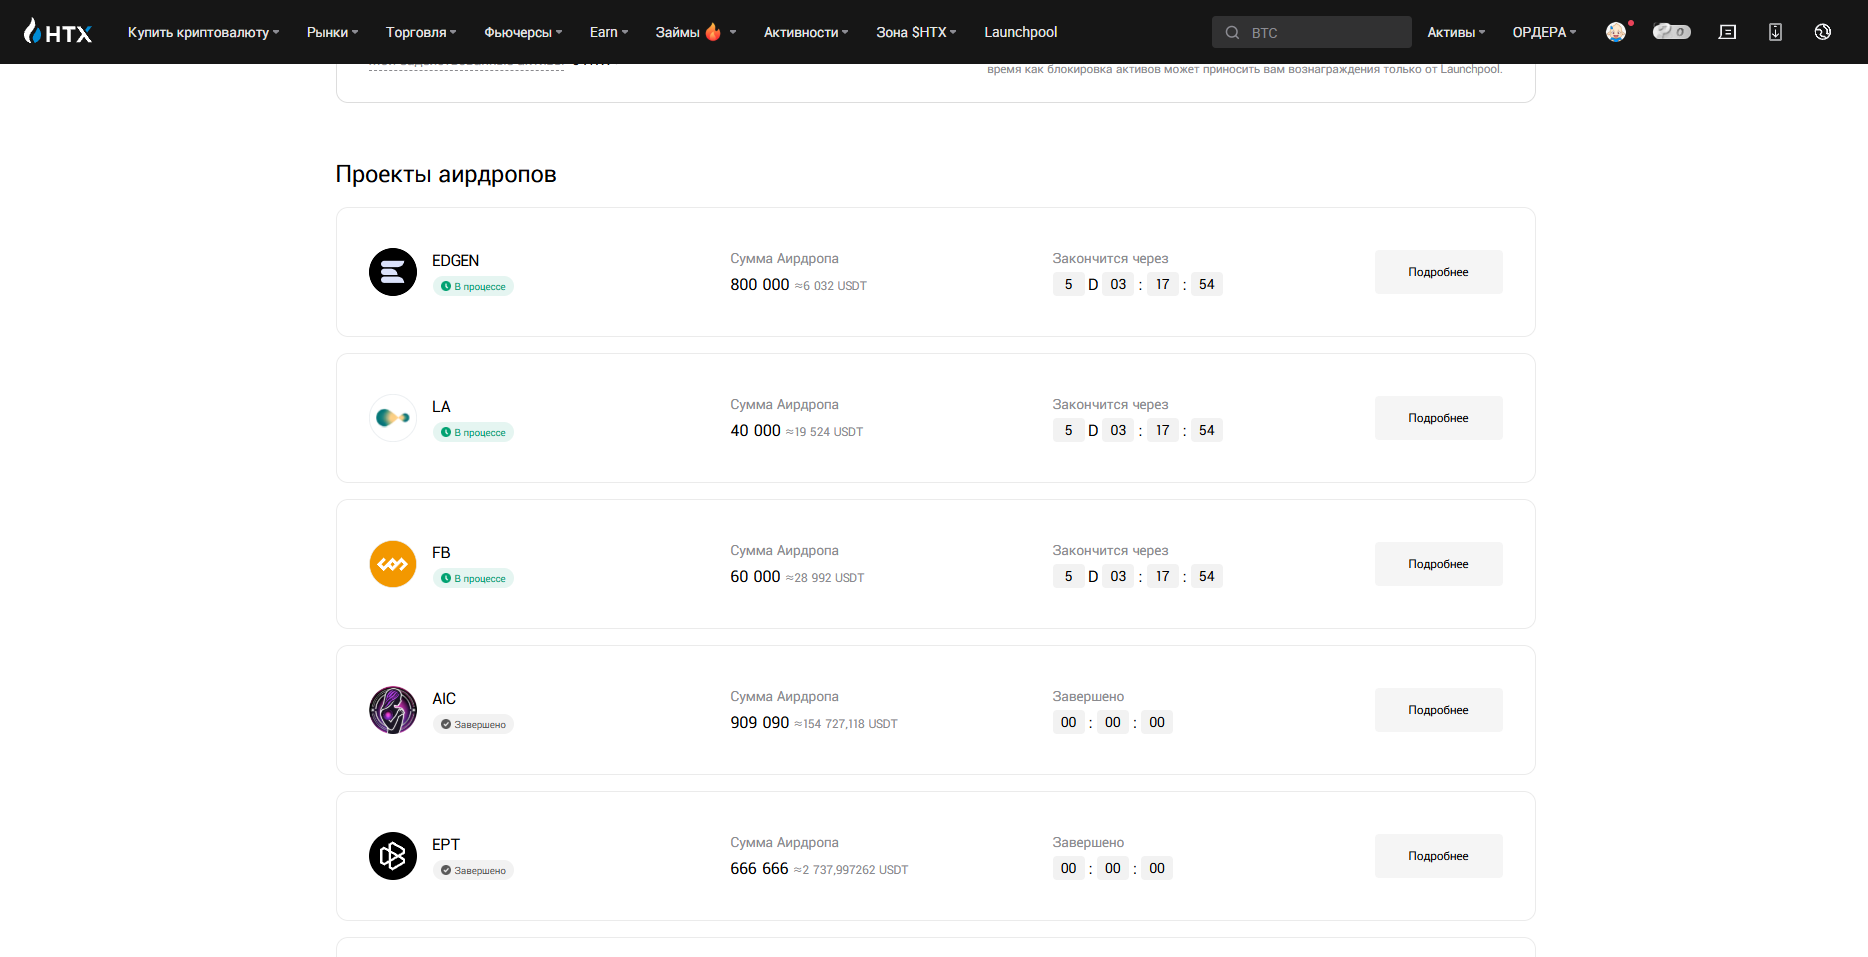
Task: Expand the Займы menu
Action: click(x=696, y=32)
